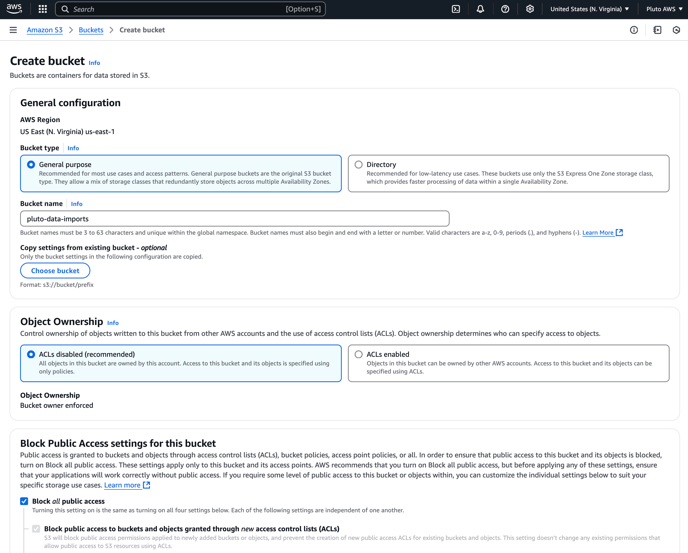Click 'US East (N. Virginia) us-east-1' text
688x553 pixels.
point(67,132)
